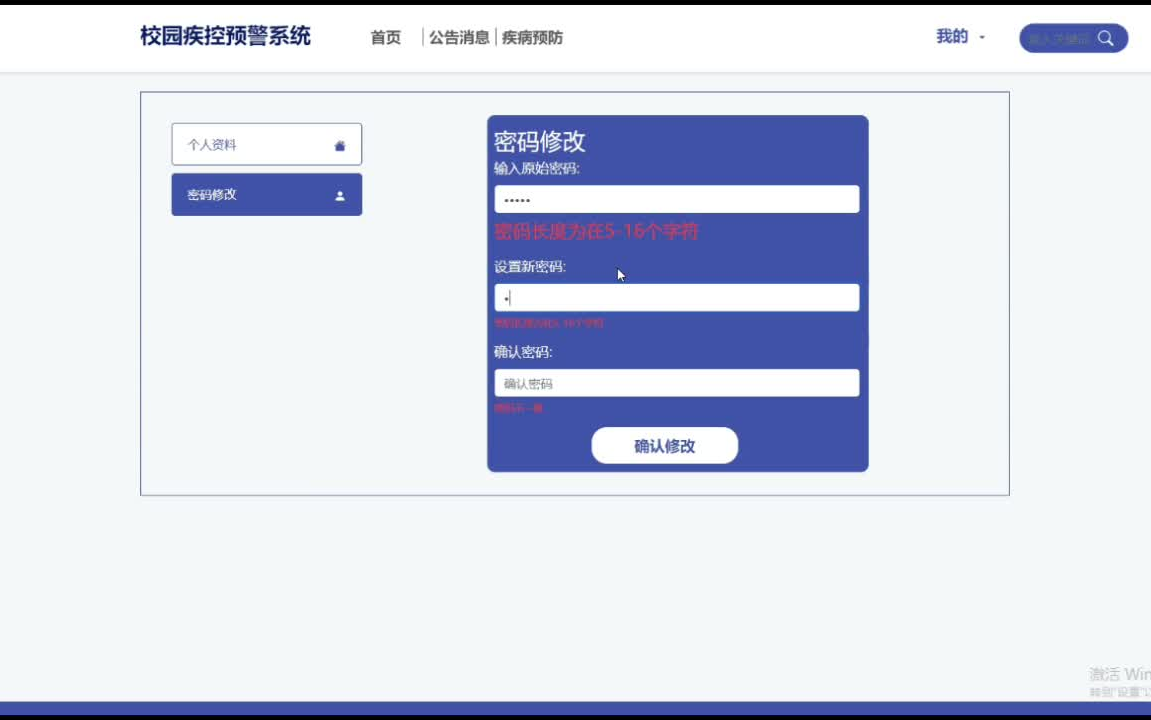The image size is (1151, 720).
Task: Click the 确认密码 confirmation field
Action: coord(676,383)
